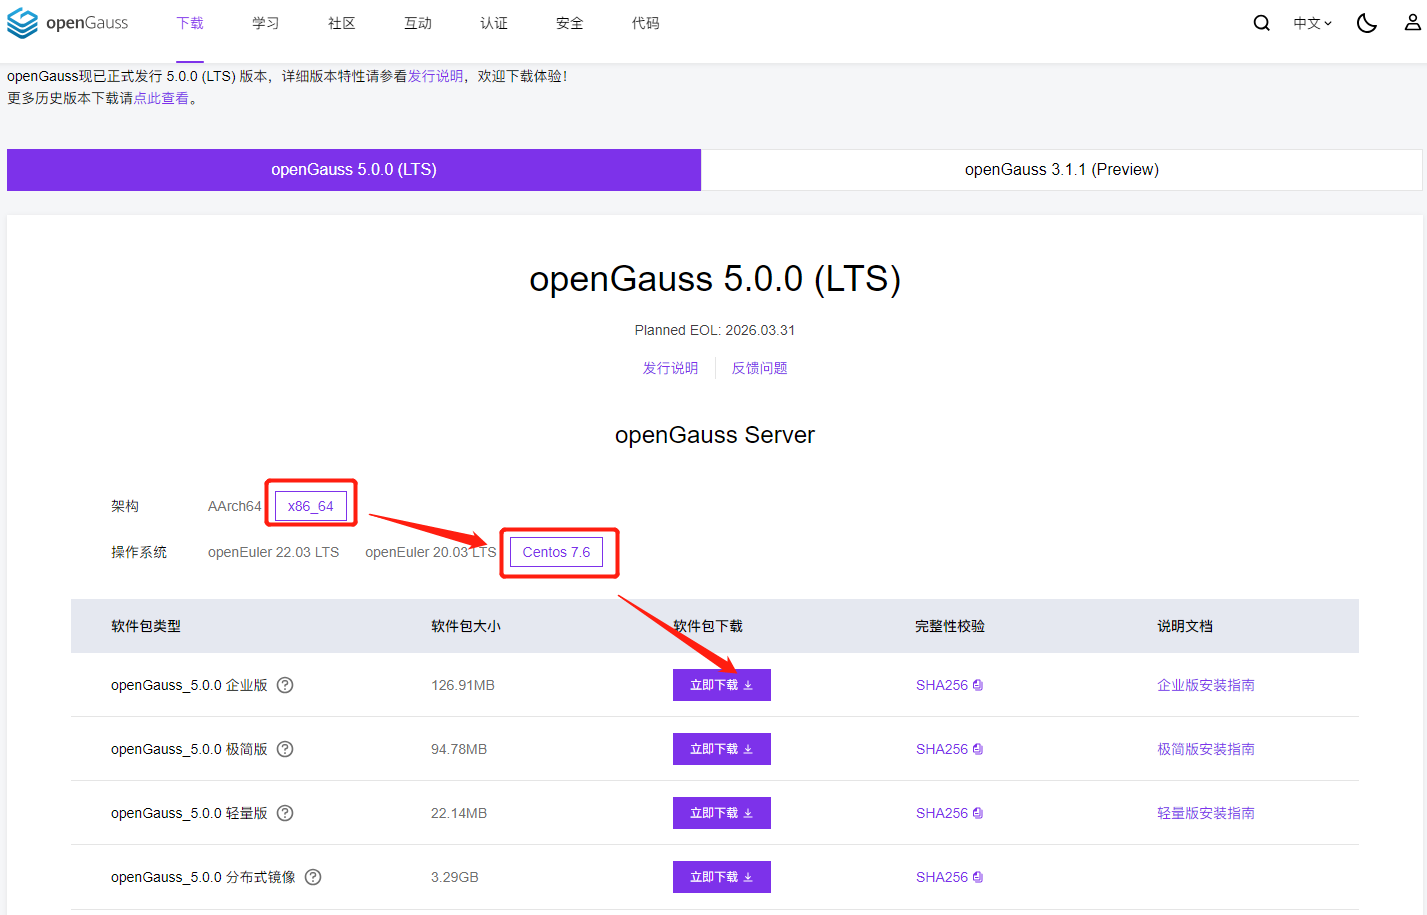
Task: Click the openGauss Server heading
Action: coord(715,435)
